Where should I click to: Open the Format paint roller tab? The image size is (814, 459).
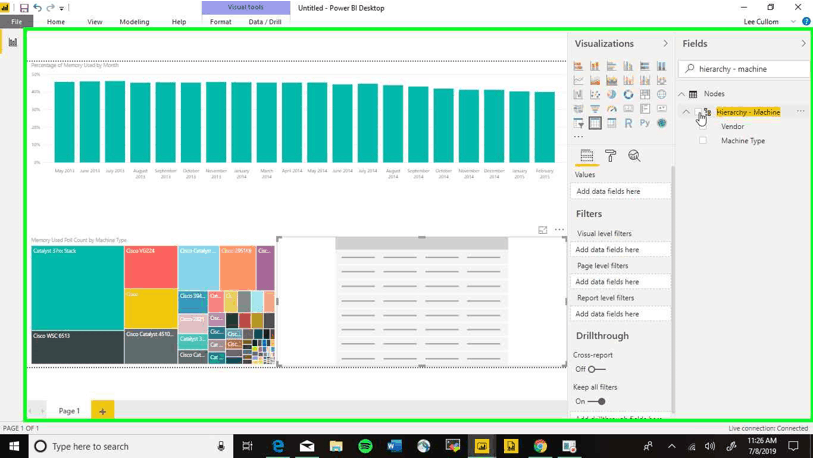[610, 155]
